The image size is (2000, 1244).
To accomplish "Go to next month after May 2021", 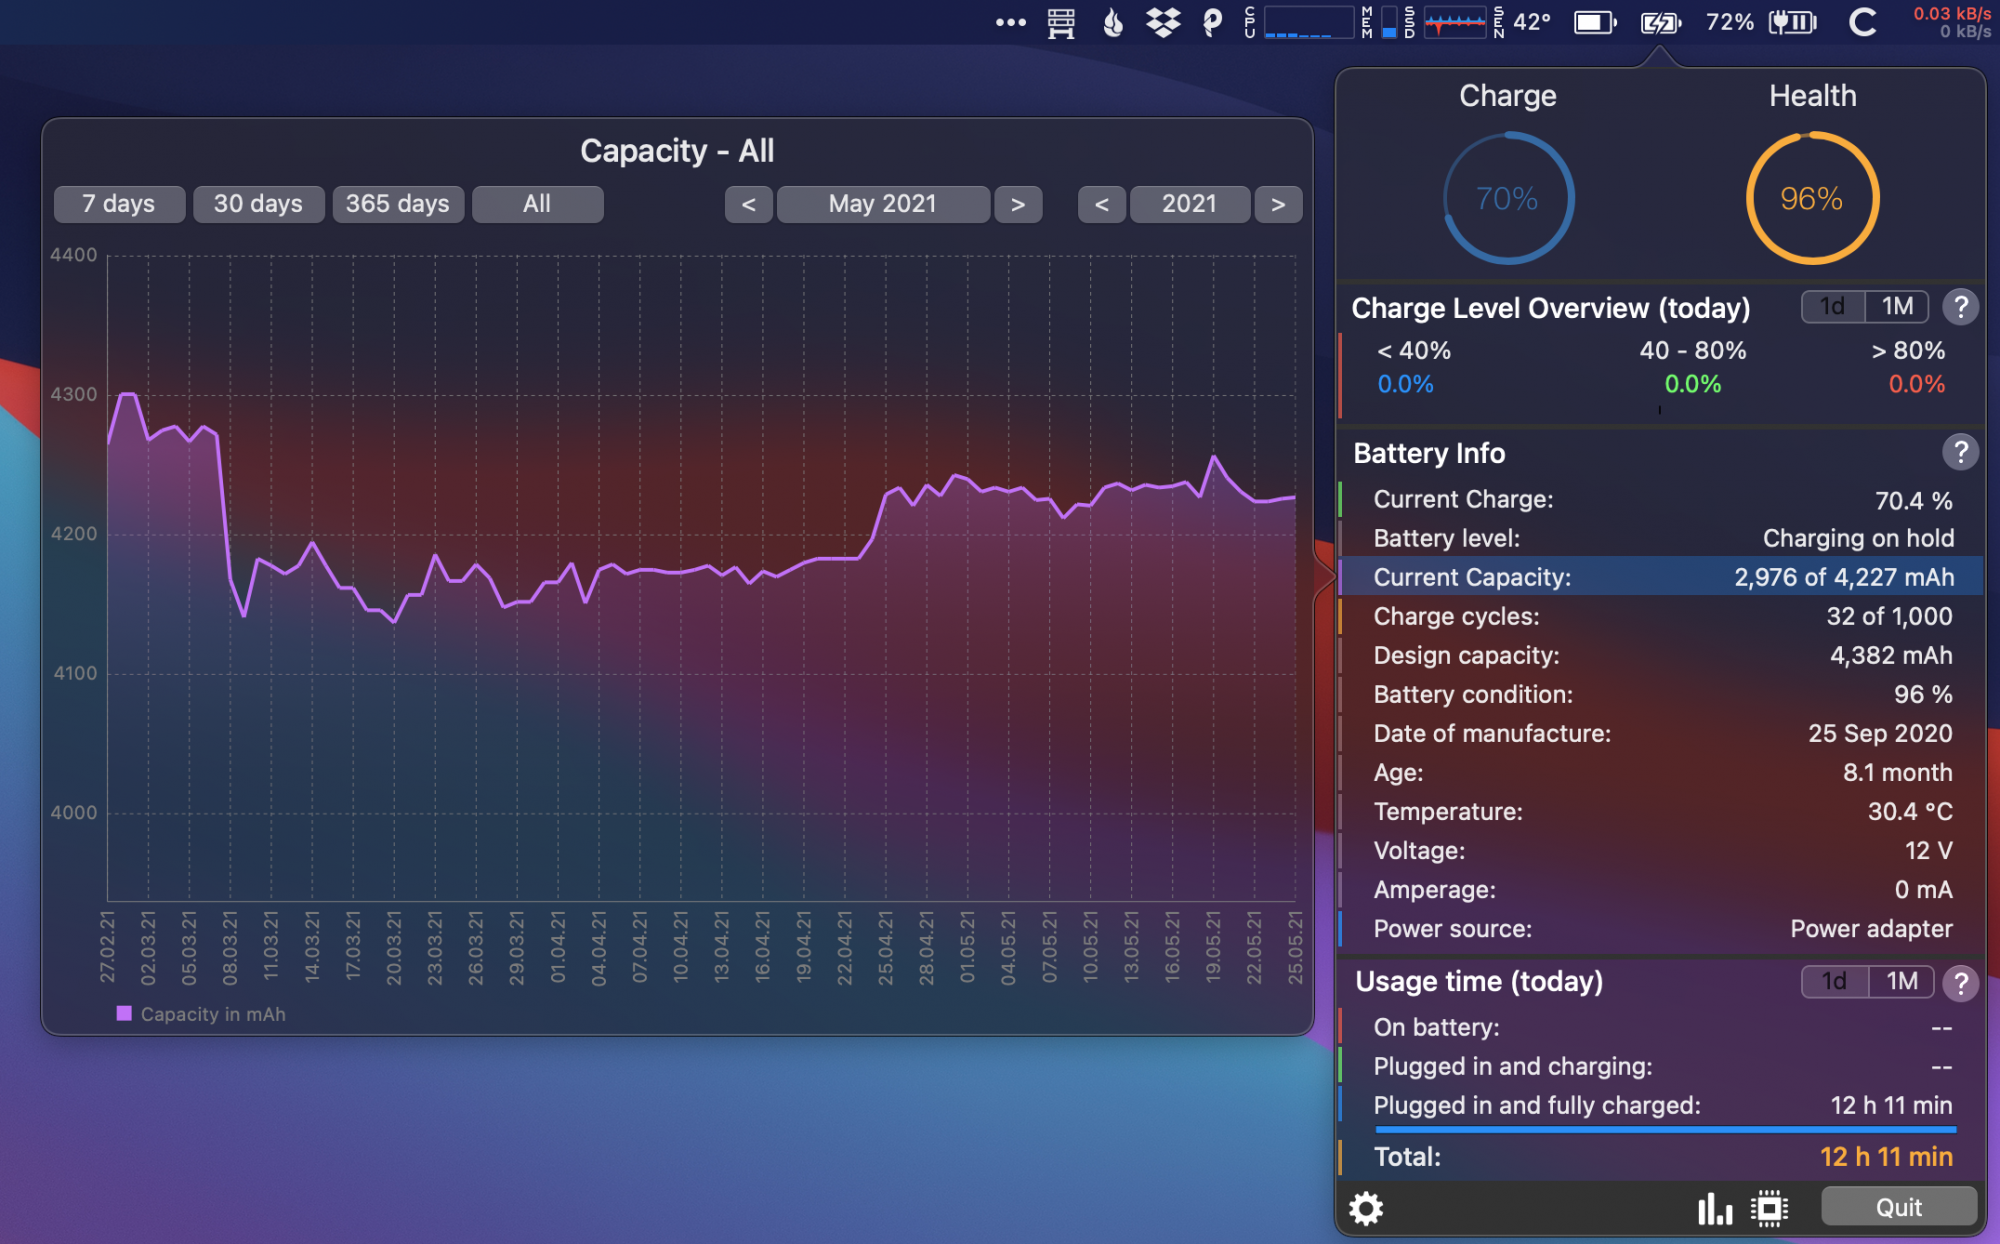I will click(1017, 204).
